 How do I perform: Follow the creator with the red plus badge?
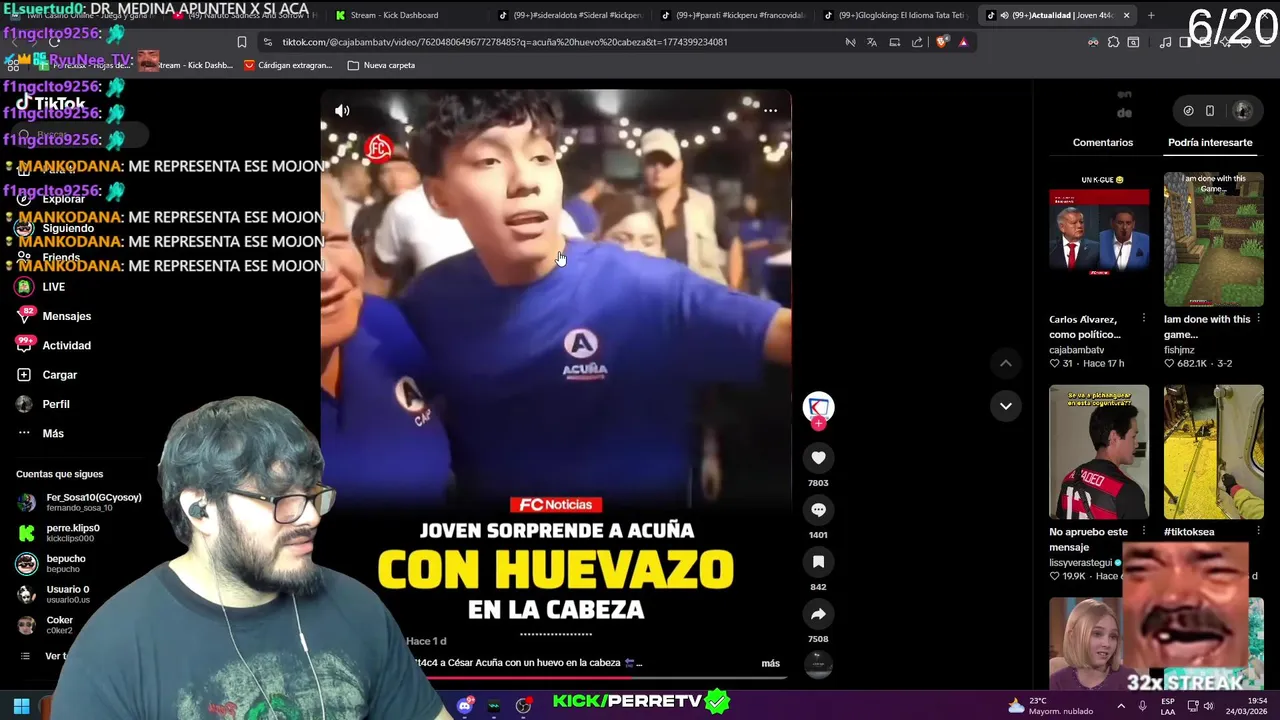click(x=818, y=424)
